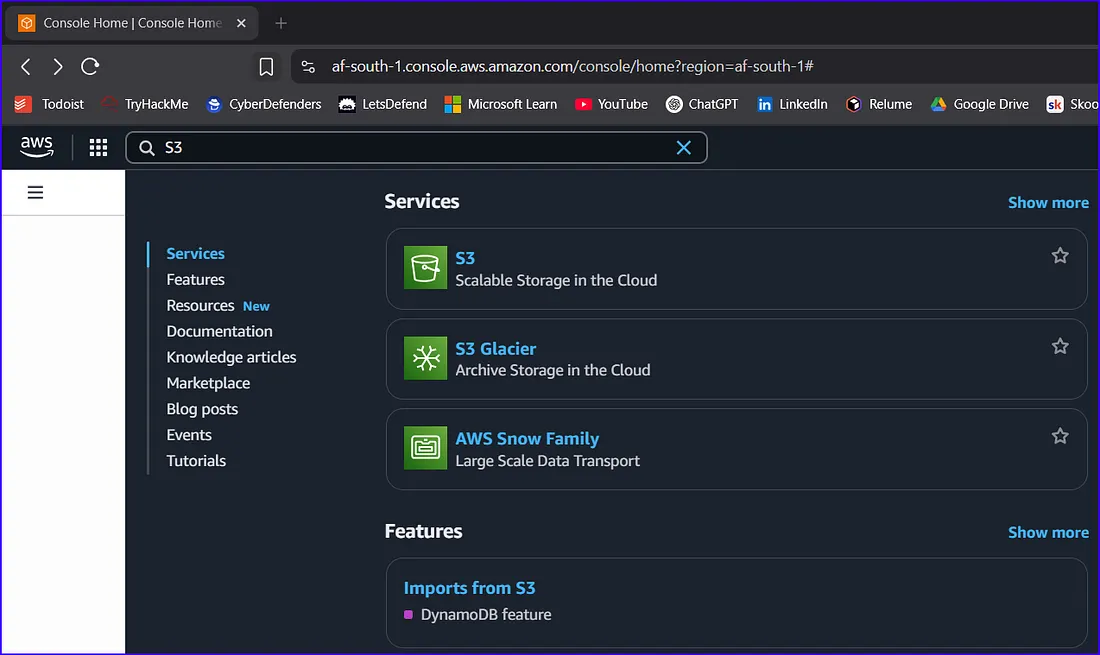The height and width of the screenshot is (655, 1100).
Task: Open the AWS Snow Family link
Action: (527, 439)
